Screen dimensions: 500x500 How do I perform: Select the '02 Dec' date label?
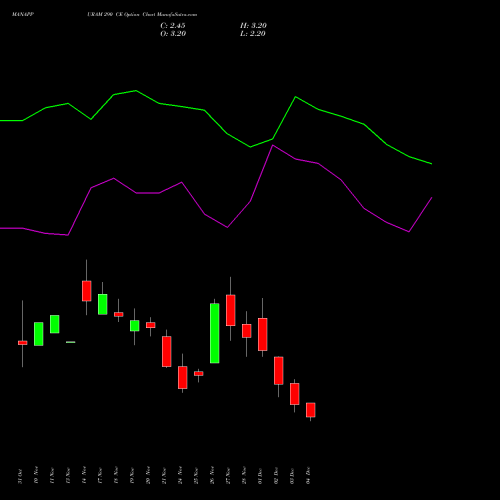(x=276, y=476)
